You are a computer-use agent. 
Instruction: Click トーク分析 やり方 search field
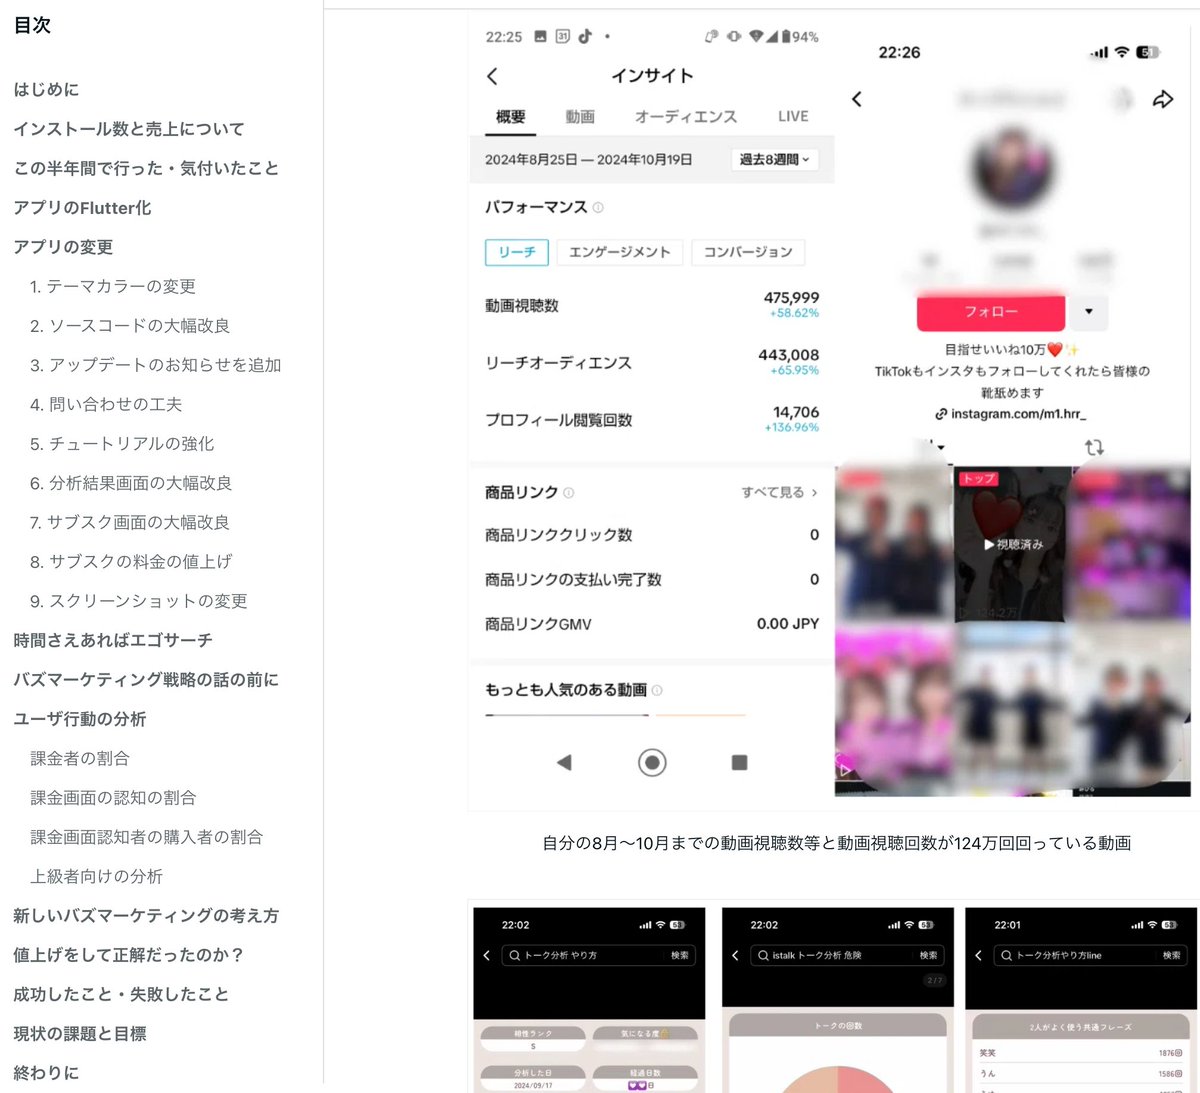(x=599, y=956)
